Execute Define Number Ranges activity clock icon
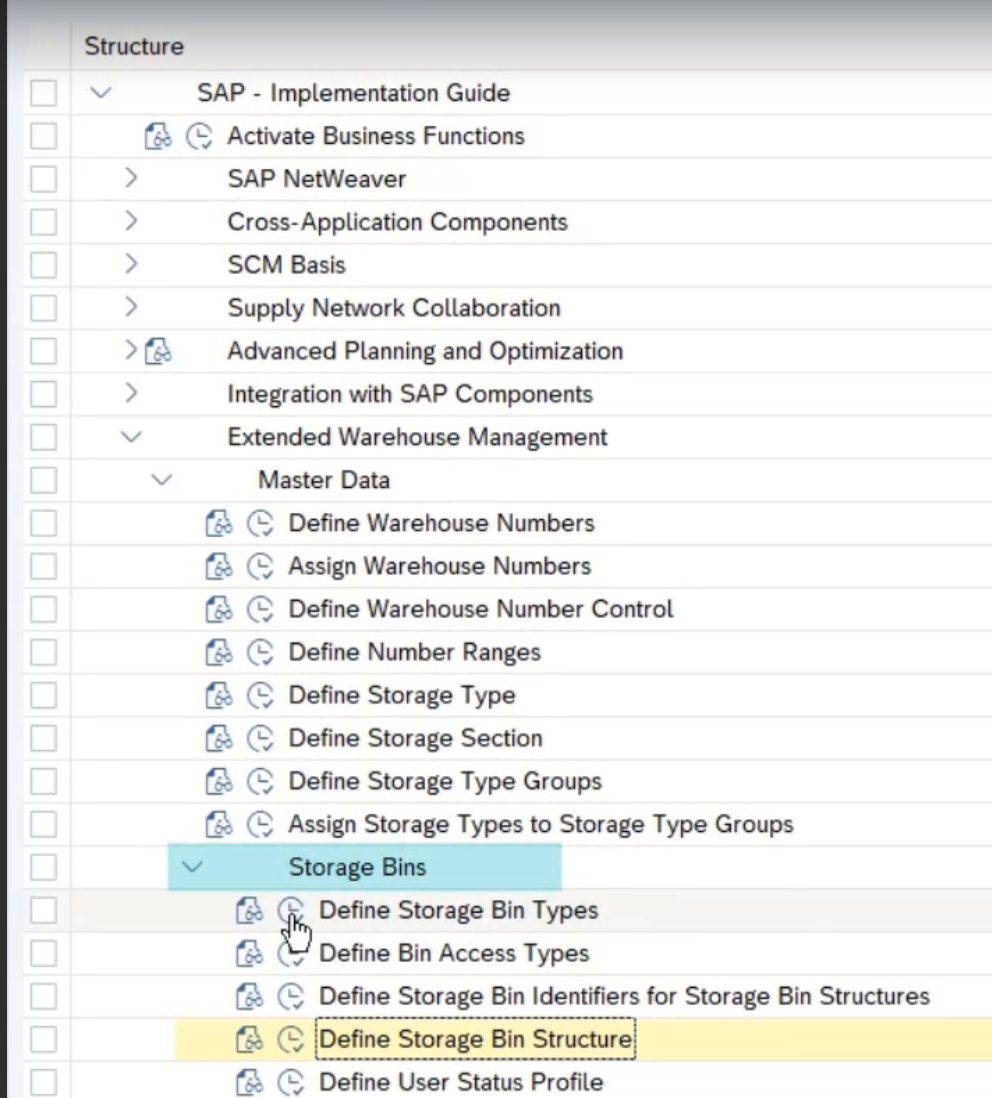This screenshot has width=992, height=1098. pos(260,652)
